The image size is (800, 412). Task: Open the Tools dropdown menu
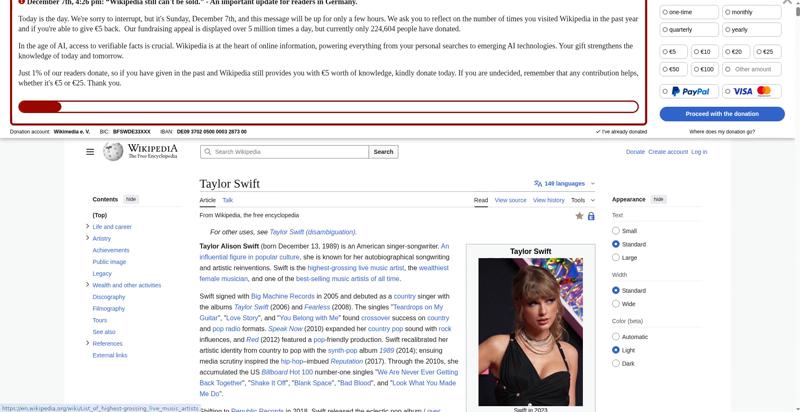point(583,200)
